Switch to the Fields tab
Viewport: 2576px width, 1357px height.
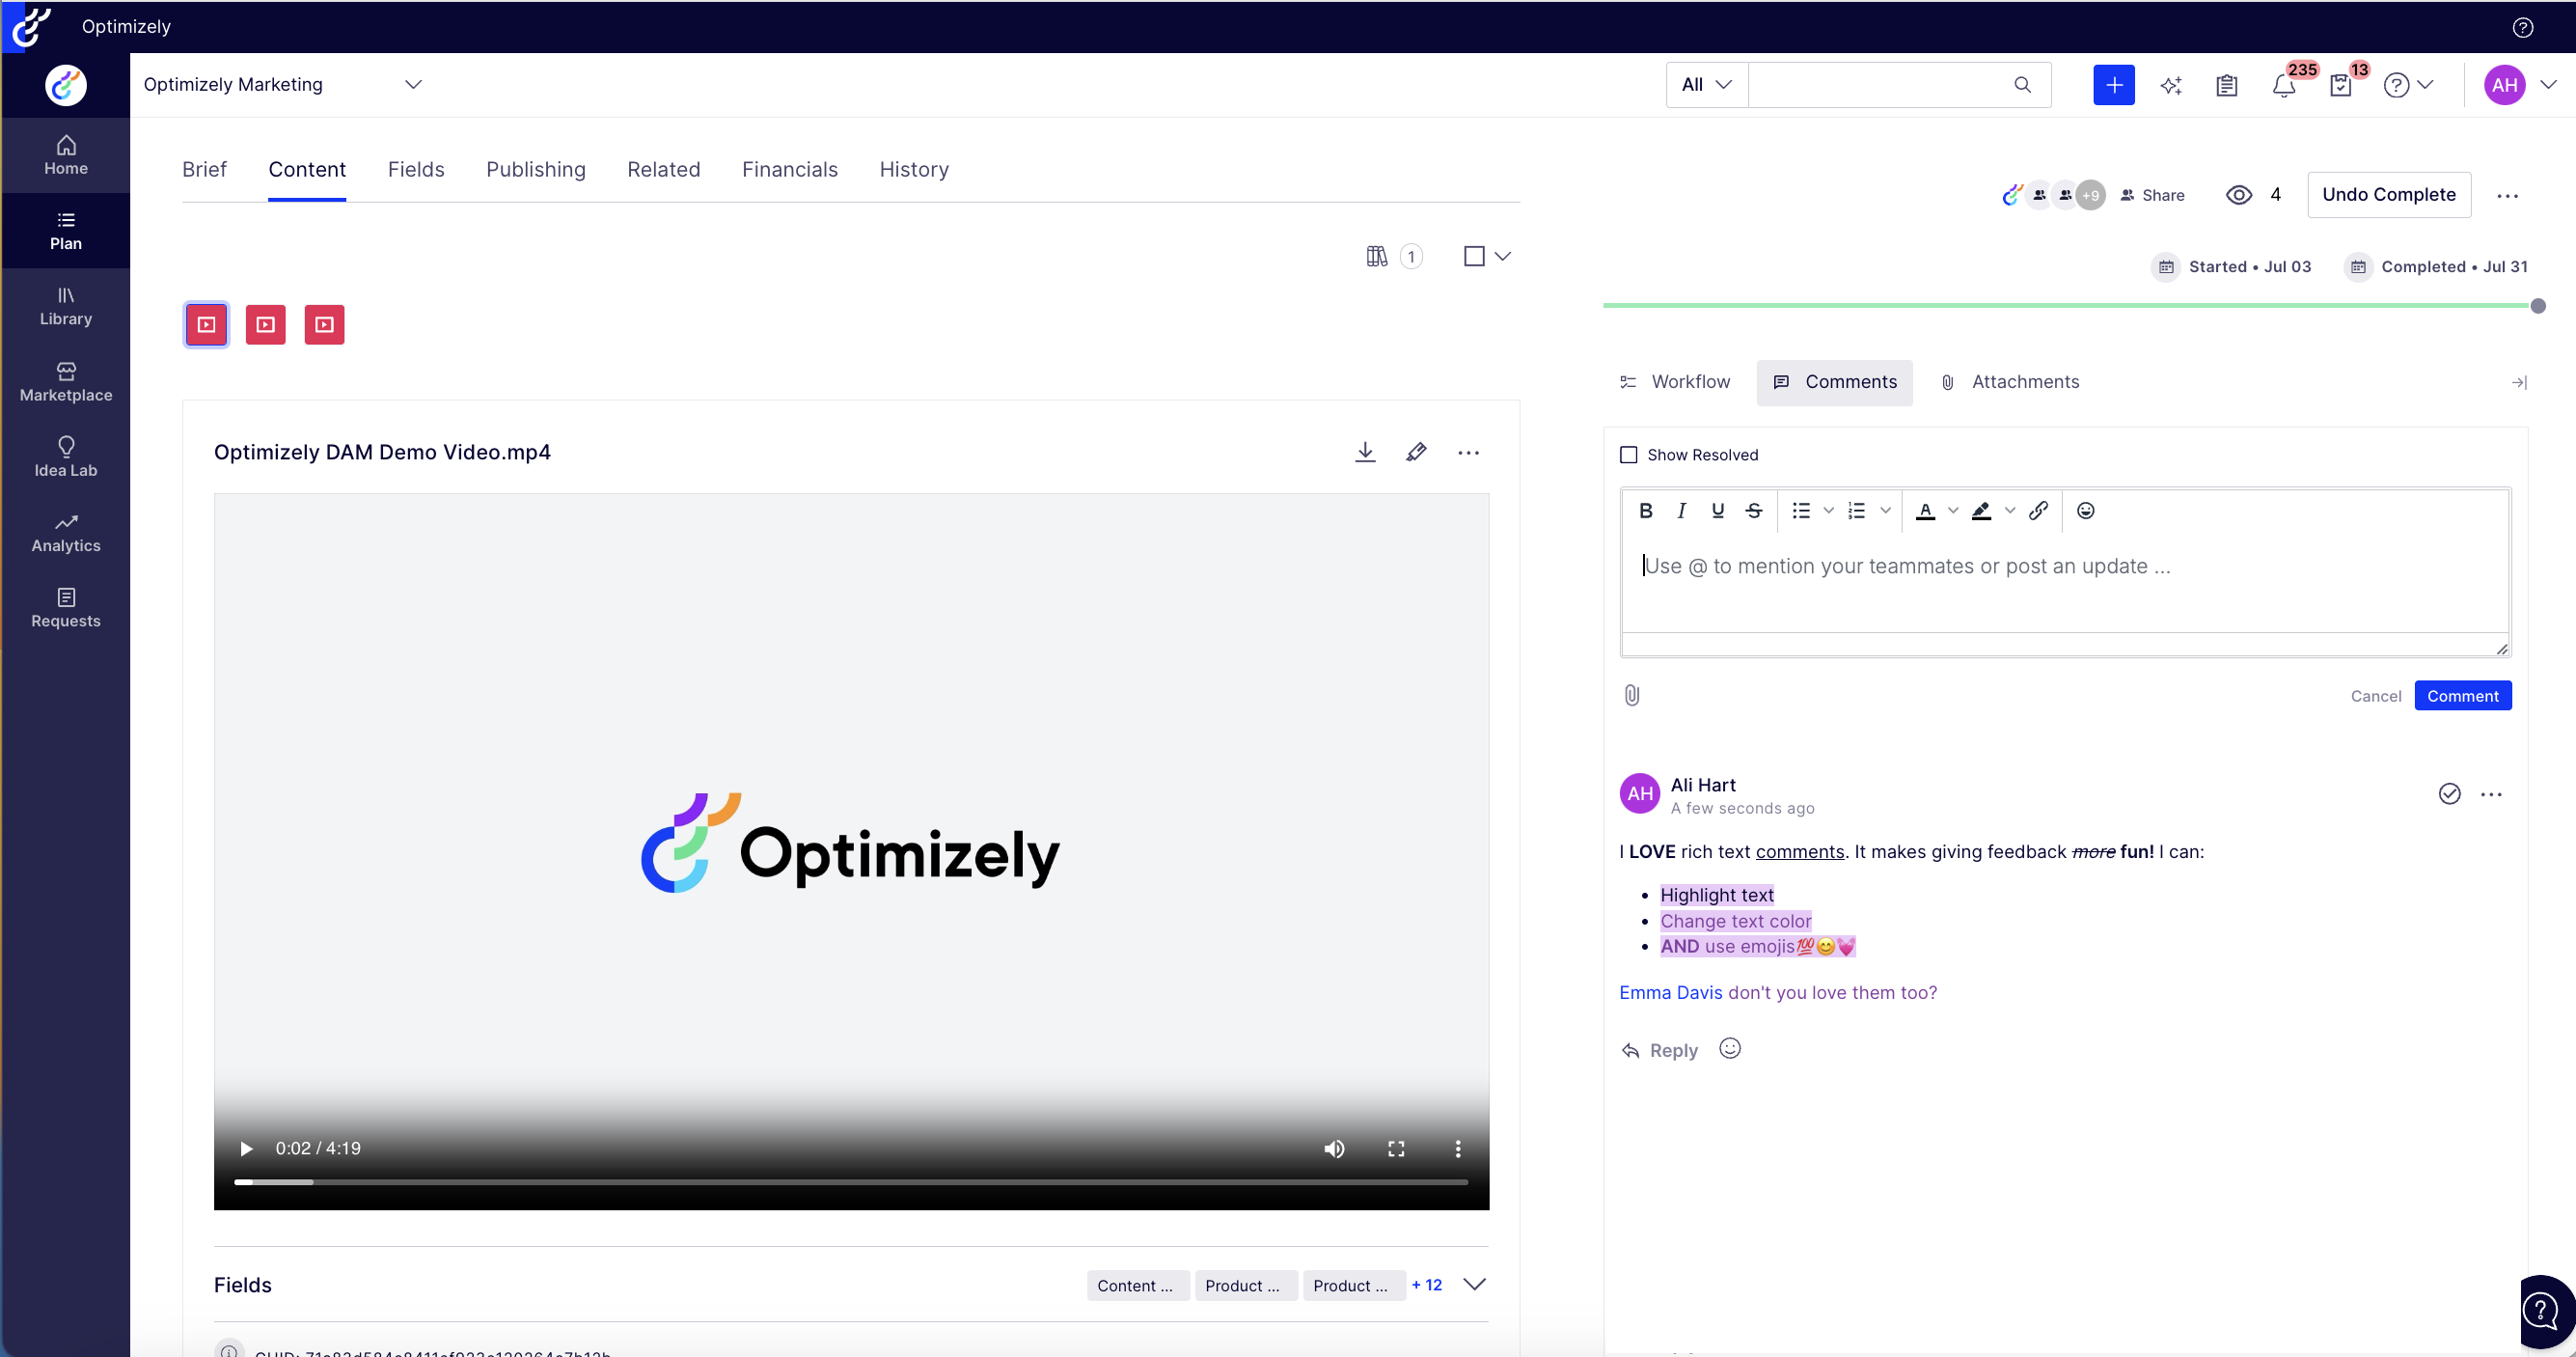[416, 170]
